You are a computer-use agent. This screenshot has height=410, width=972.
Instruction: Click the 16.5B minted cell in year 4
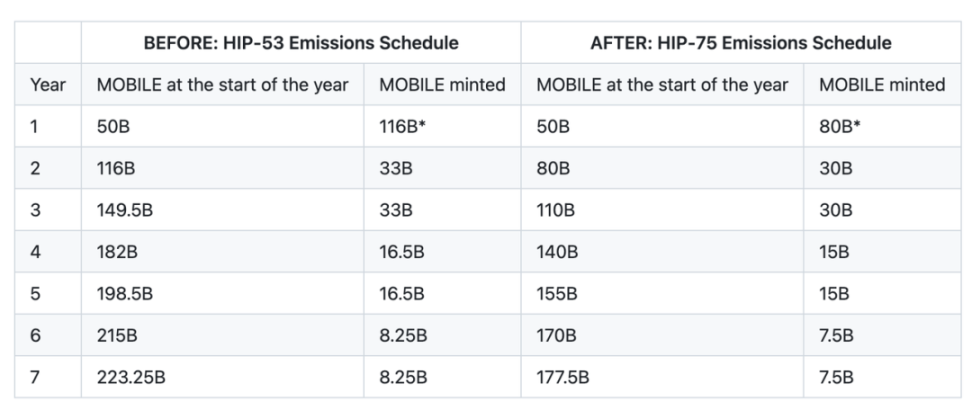442,251
